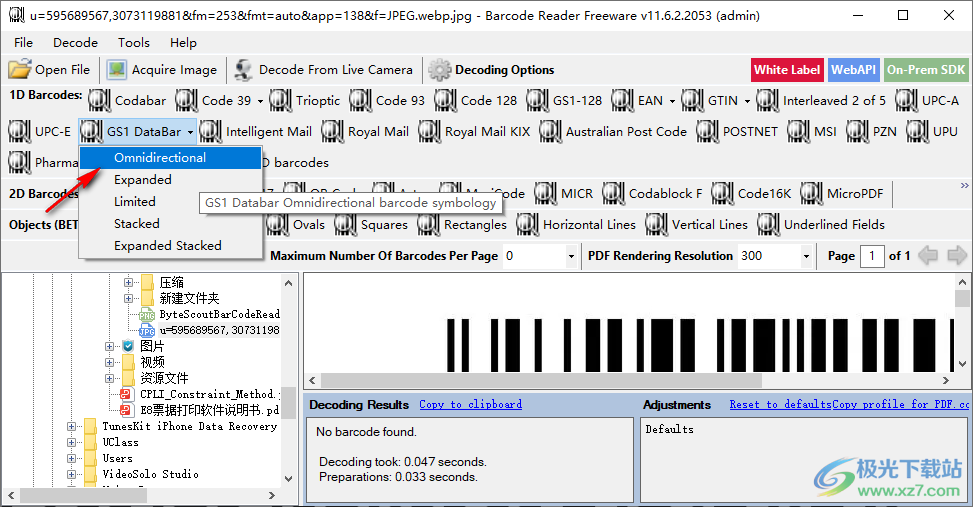
Task: Click the Ovals object icon
Action: [x=277, y=225]
